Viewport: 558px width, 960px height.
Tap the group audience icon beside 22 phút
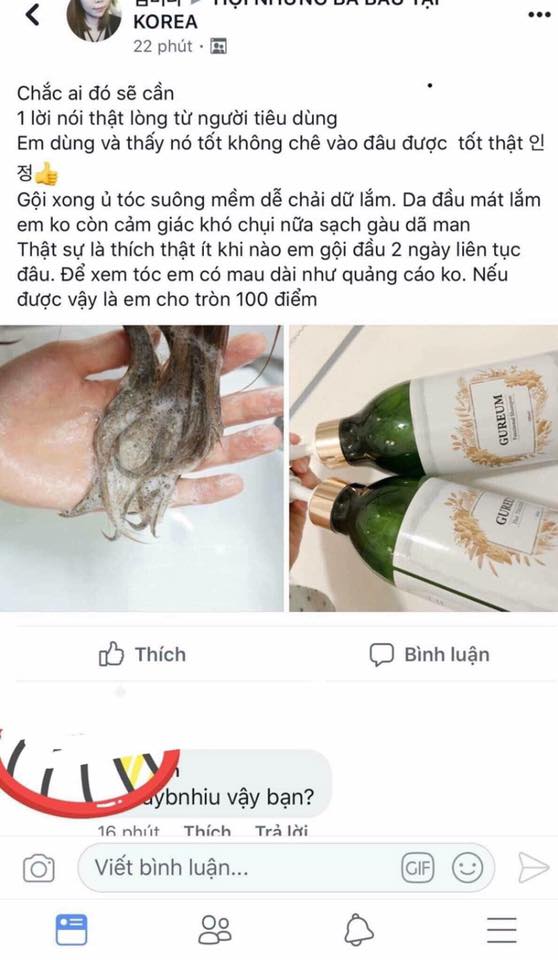[x=218, y=46]
